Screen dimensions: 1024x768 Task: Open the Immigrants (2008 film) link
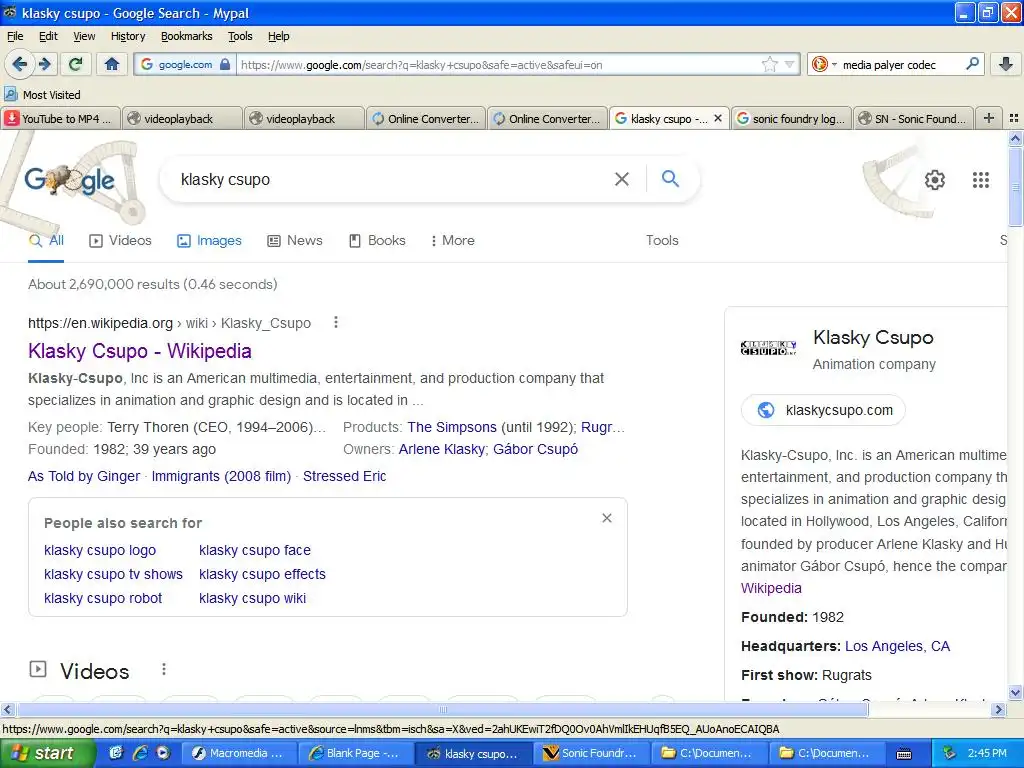tap(221, 476)
